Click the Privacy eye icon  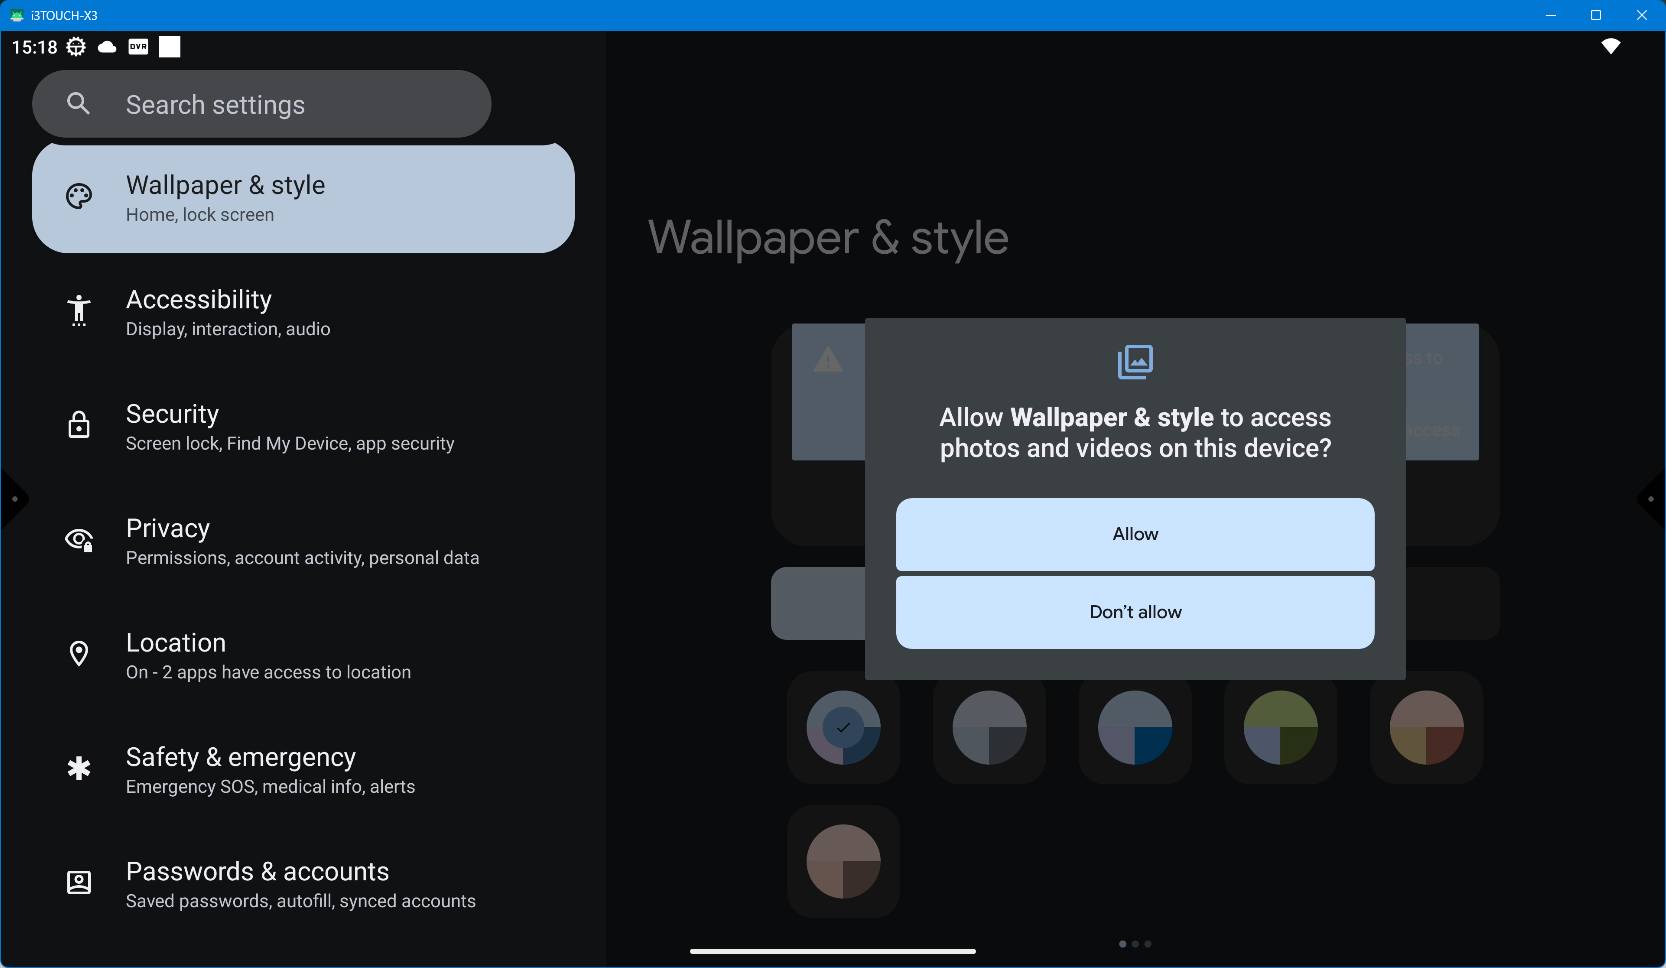click(79, 540)
